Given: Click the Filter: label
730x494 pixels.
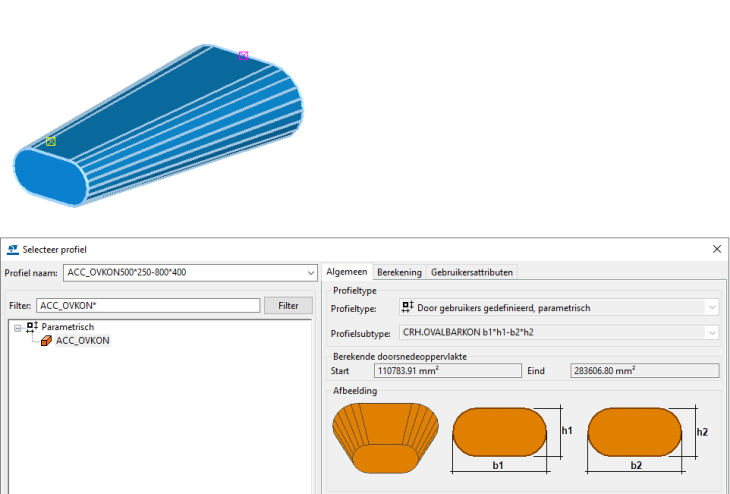Looking at the screenshot, I should pos(20,306).
